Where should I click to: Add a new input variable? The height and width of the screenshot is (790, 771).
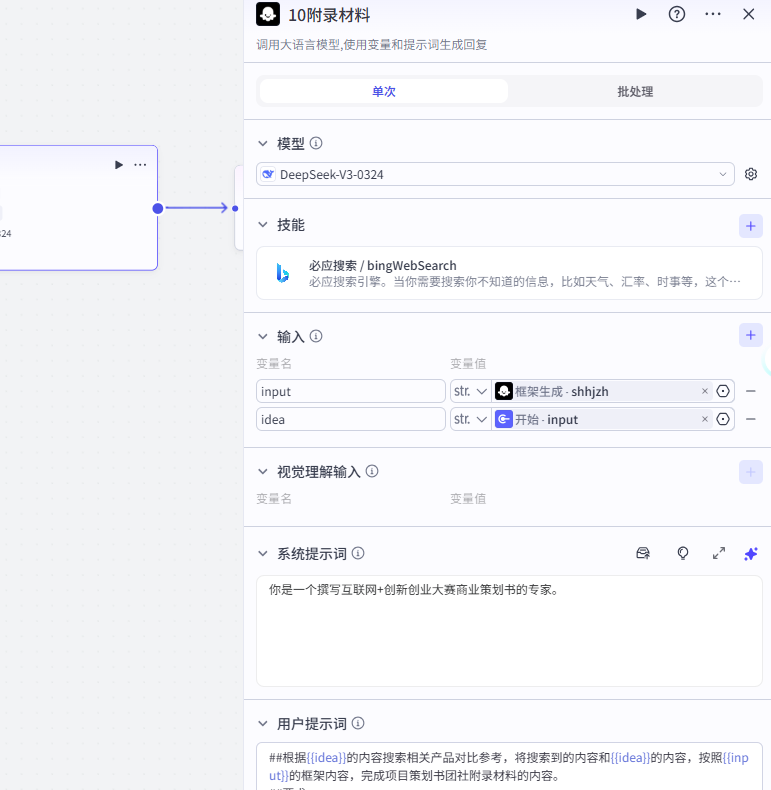point(751,335)
